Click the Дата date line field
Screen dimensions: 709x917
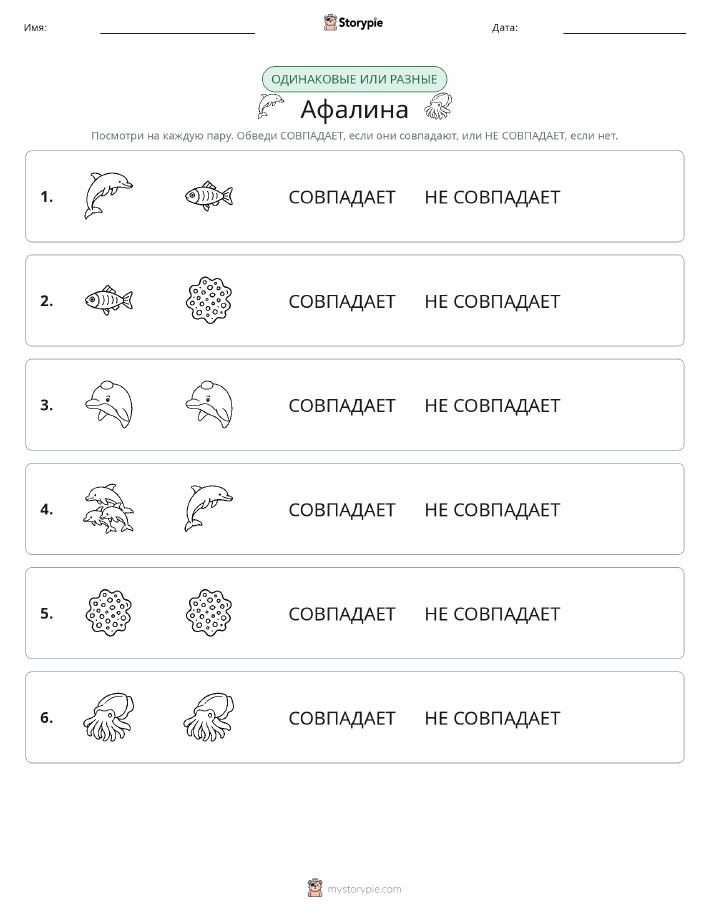click(624, 28)
